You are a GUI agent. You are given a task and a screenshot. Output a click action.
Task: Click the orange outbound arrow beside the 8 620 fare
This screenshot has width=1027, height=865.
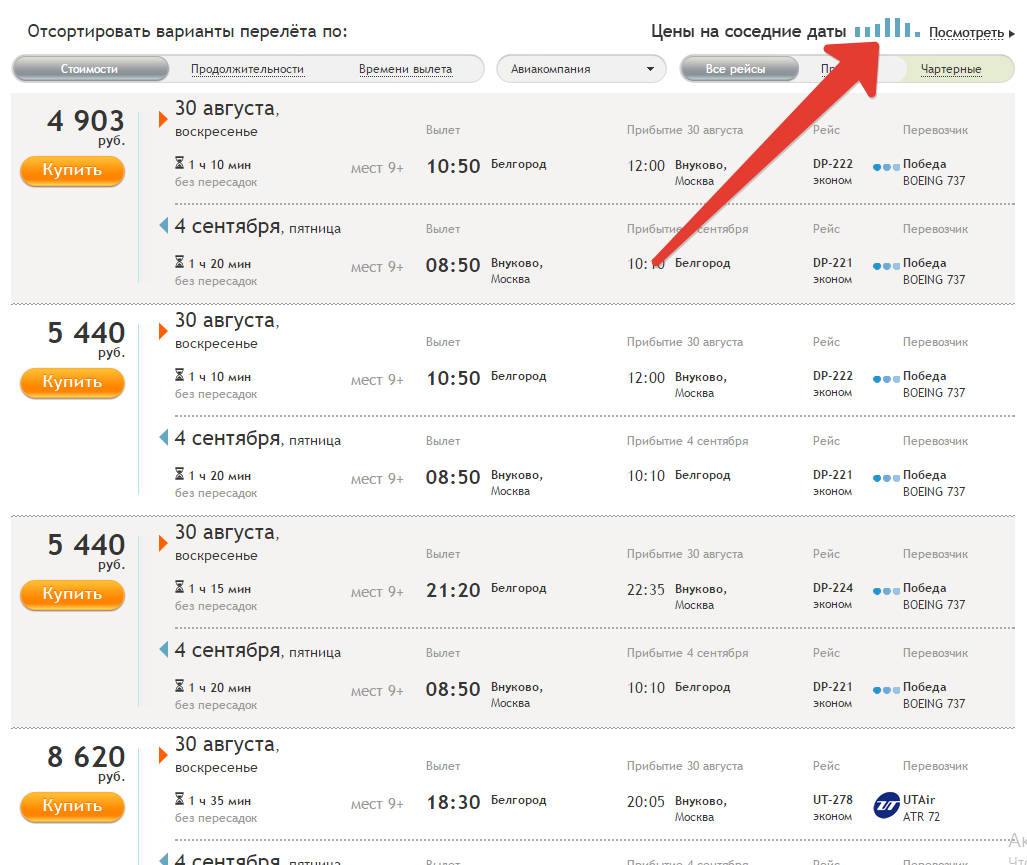click(163, 756)
